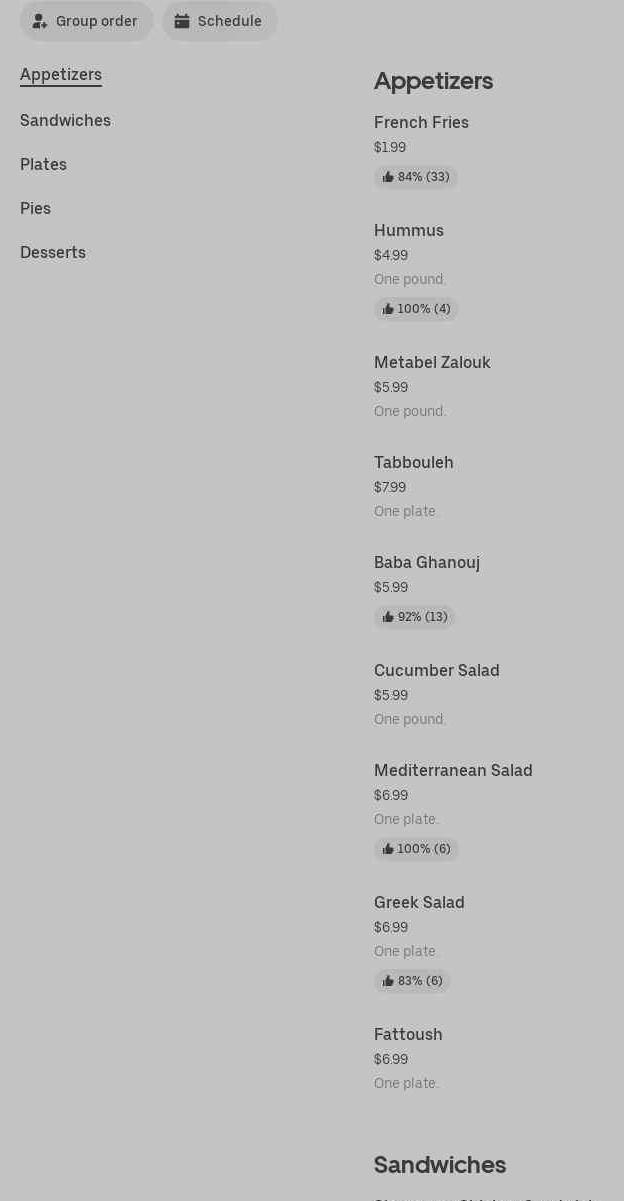624x1201 pixels.
Task: Click the Hummus item name
Action: (x=409, y=231)
